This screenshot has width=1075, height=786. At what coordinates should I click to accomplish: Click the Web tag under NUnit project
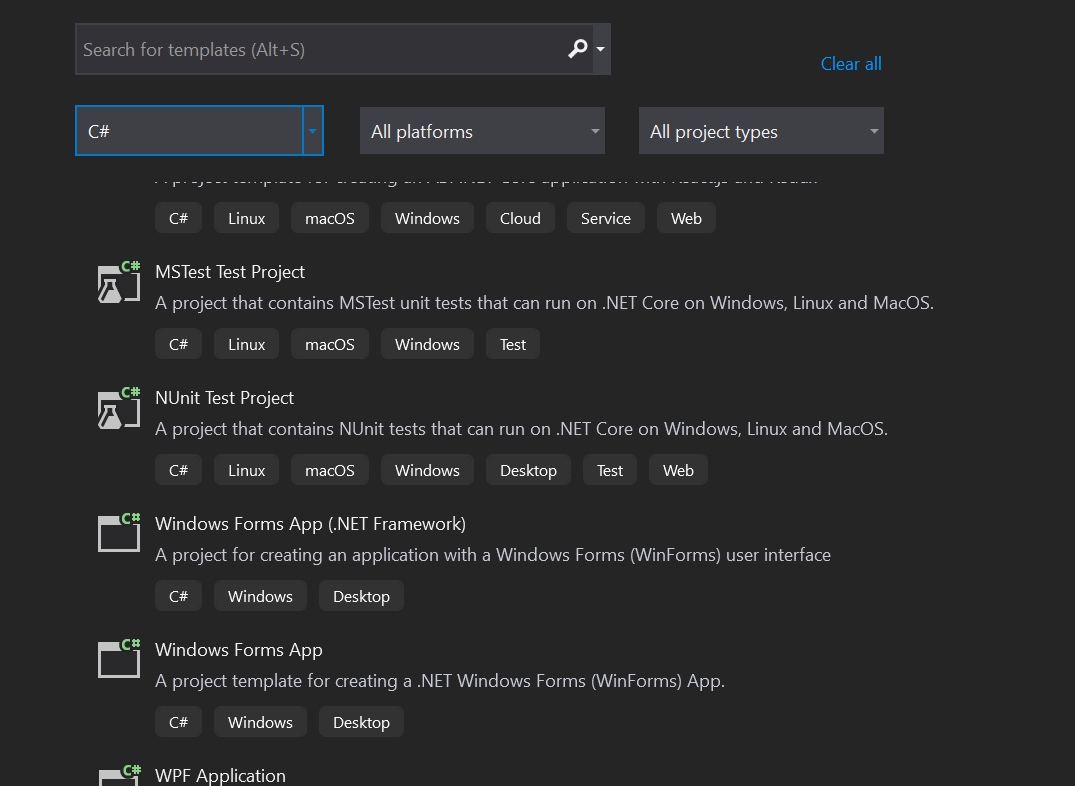coord(678,471)
